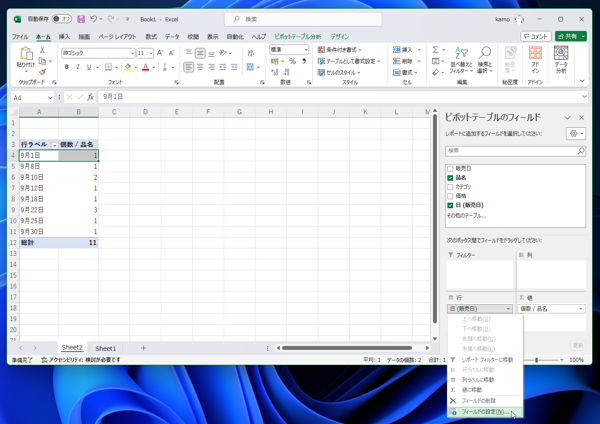Open the pivot field pane gear settings
600x424 pixels.
click(574, 133)
